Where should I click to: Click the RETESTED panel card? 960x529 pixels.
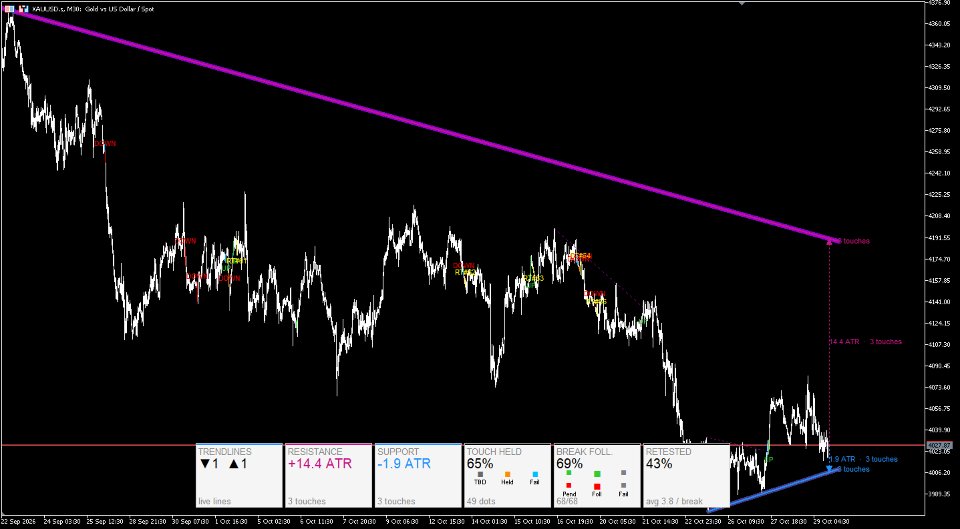coord(686,476)
